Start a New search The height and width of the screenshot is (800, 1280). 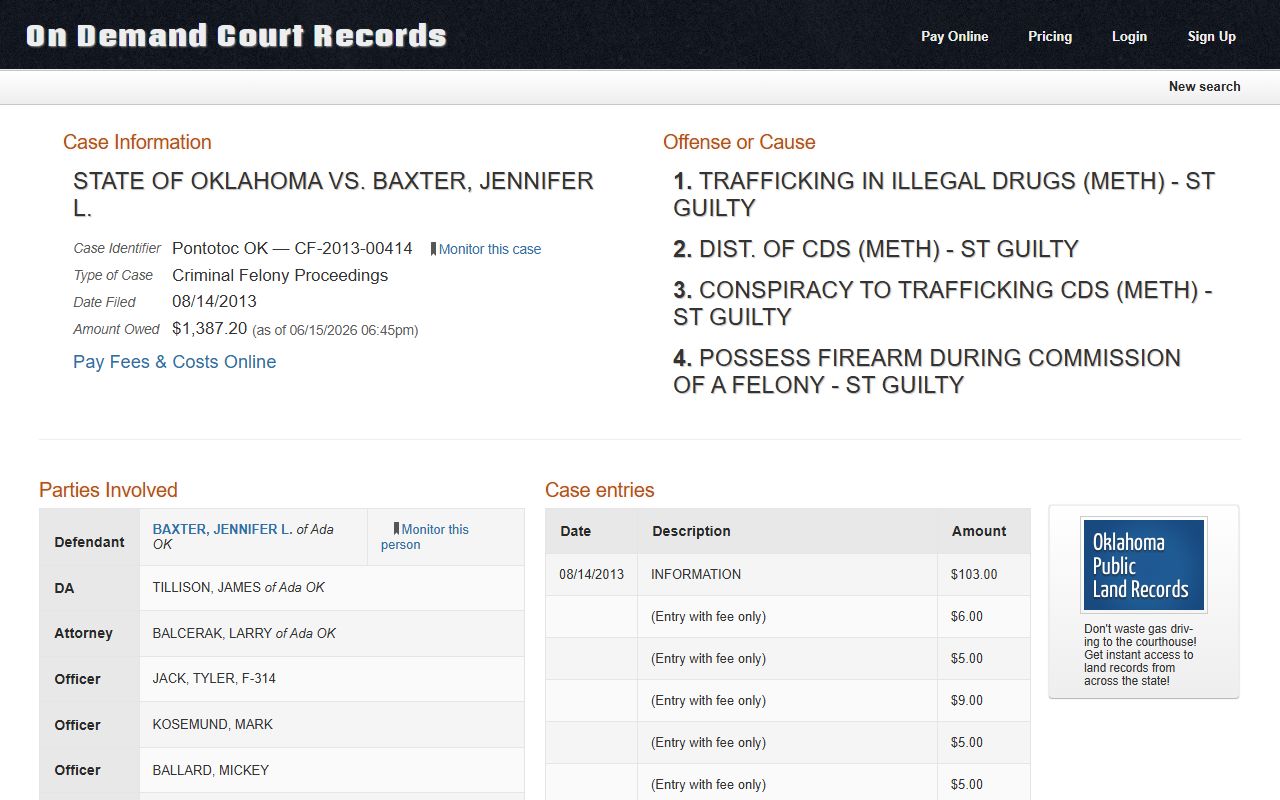click(1204, 86)
